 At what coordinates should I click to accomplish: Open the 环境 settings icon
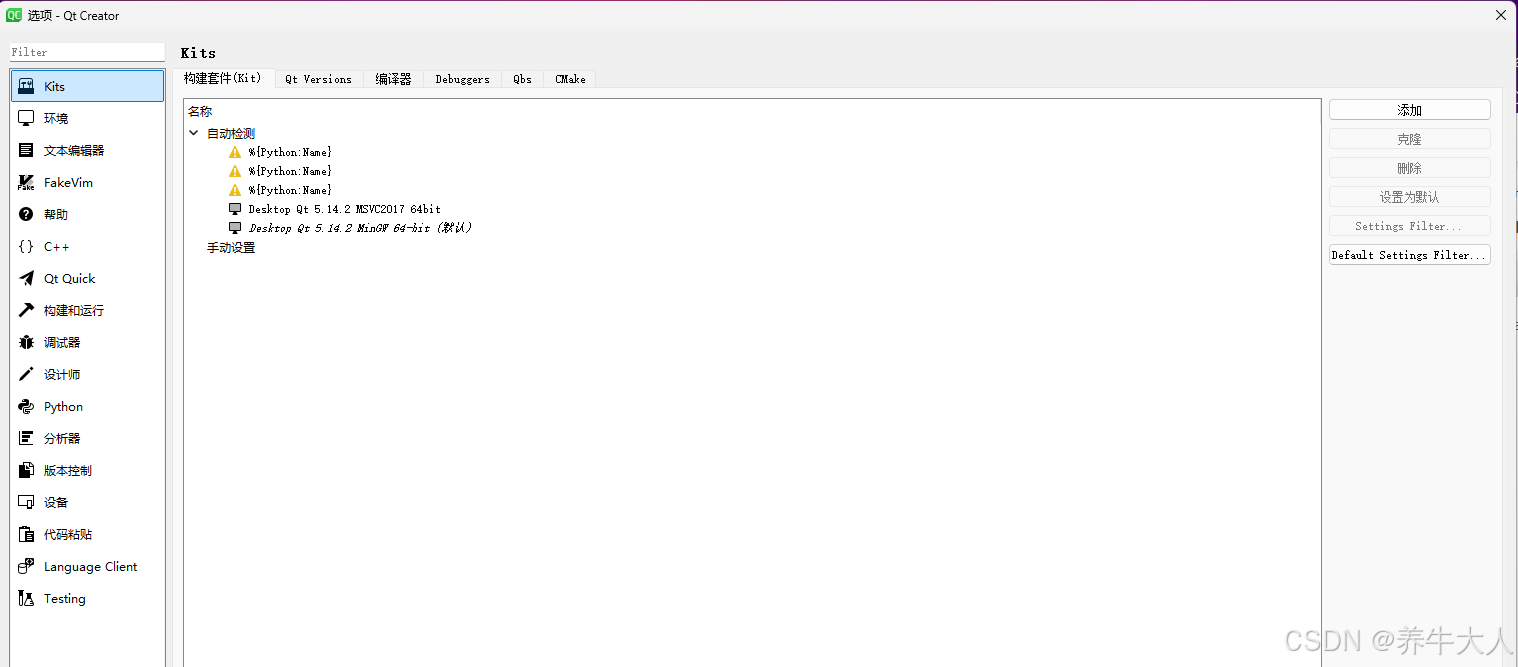point(27,119)
